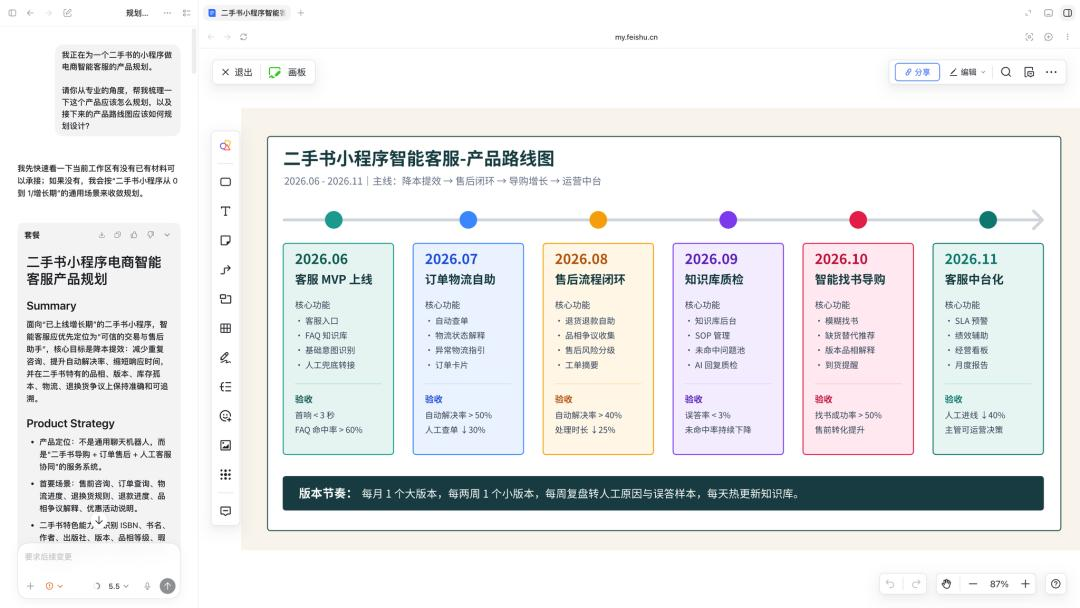1080x608 pixels.
Task: Open the orange permission mode dropdown in chat box
Action: [x=54, y=586]
